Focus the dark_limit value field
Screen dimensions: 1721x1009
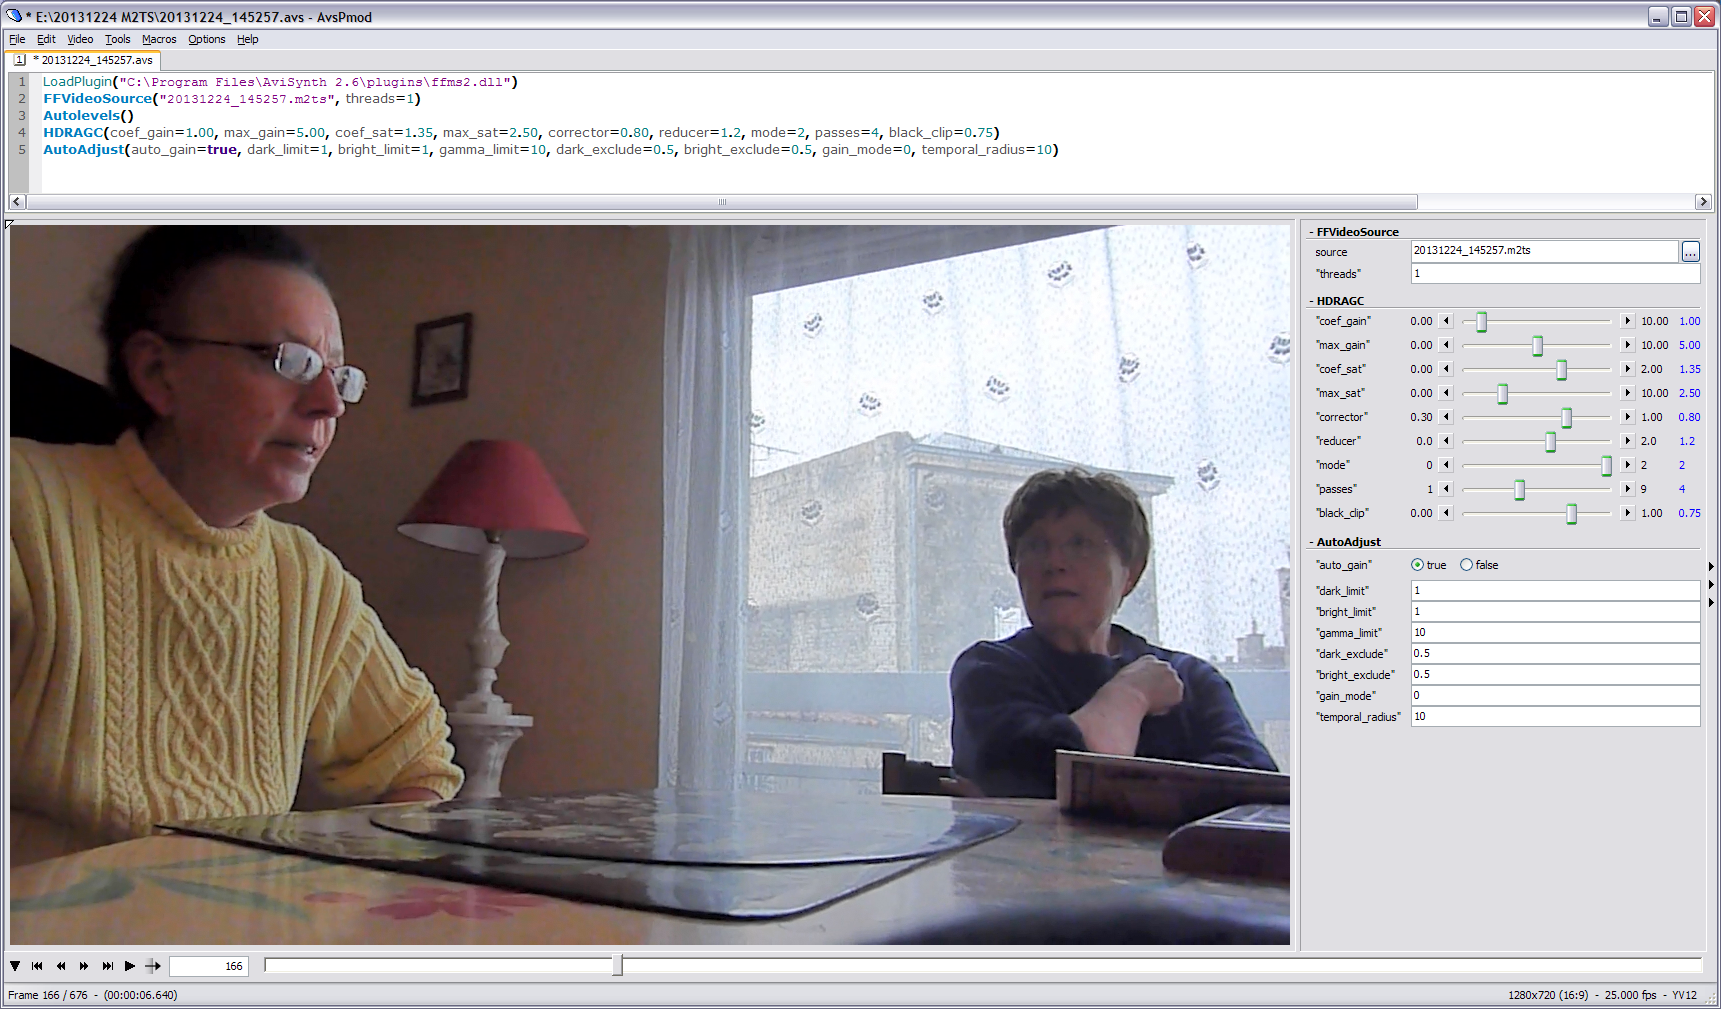(x=1555, y=591)
